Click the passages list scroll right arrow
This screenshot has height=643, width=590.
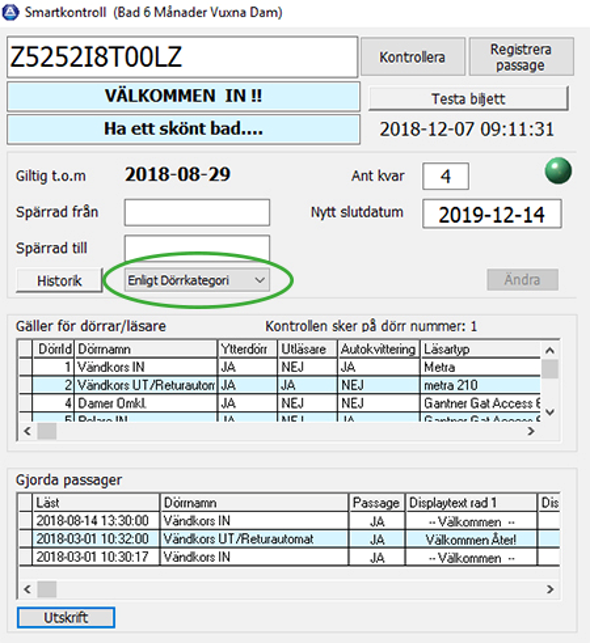(x=550, y=589)
